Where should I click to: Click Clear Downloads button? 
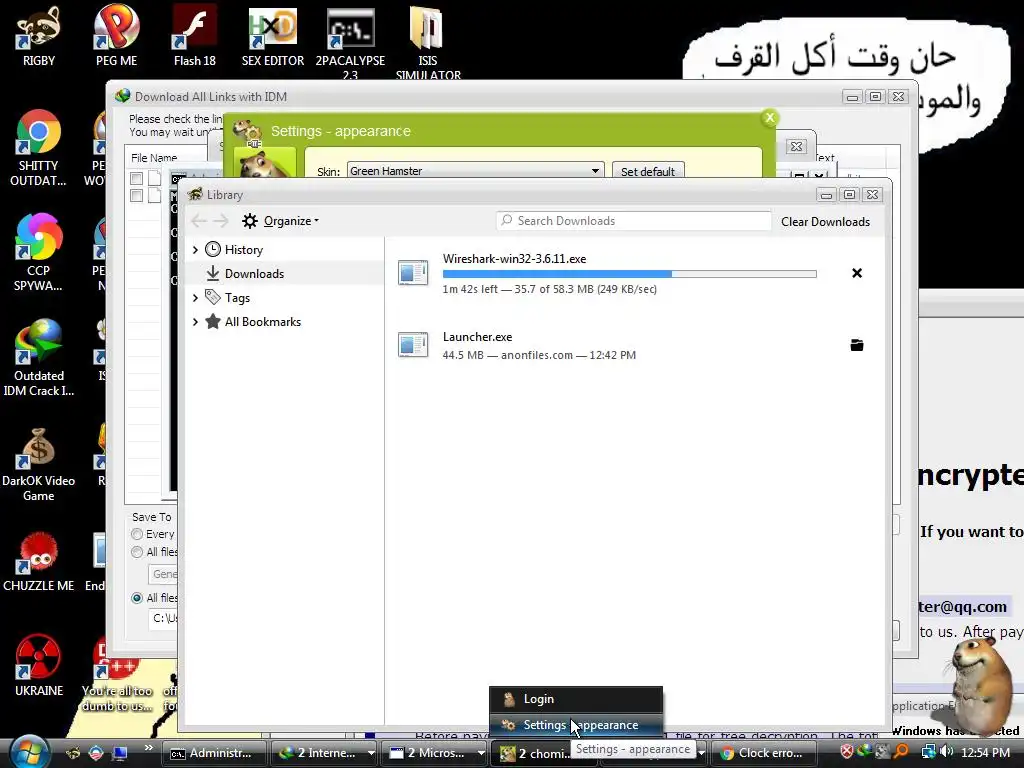tap(825, 221)
